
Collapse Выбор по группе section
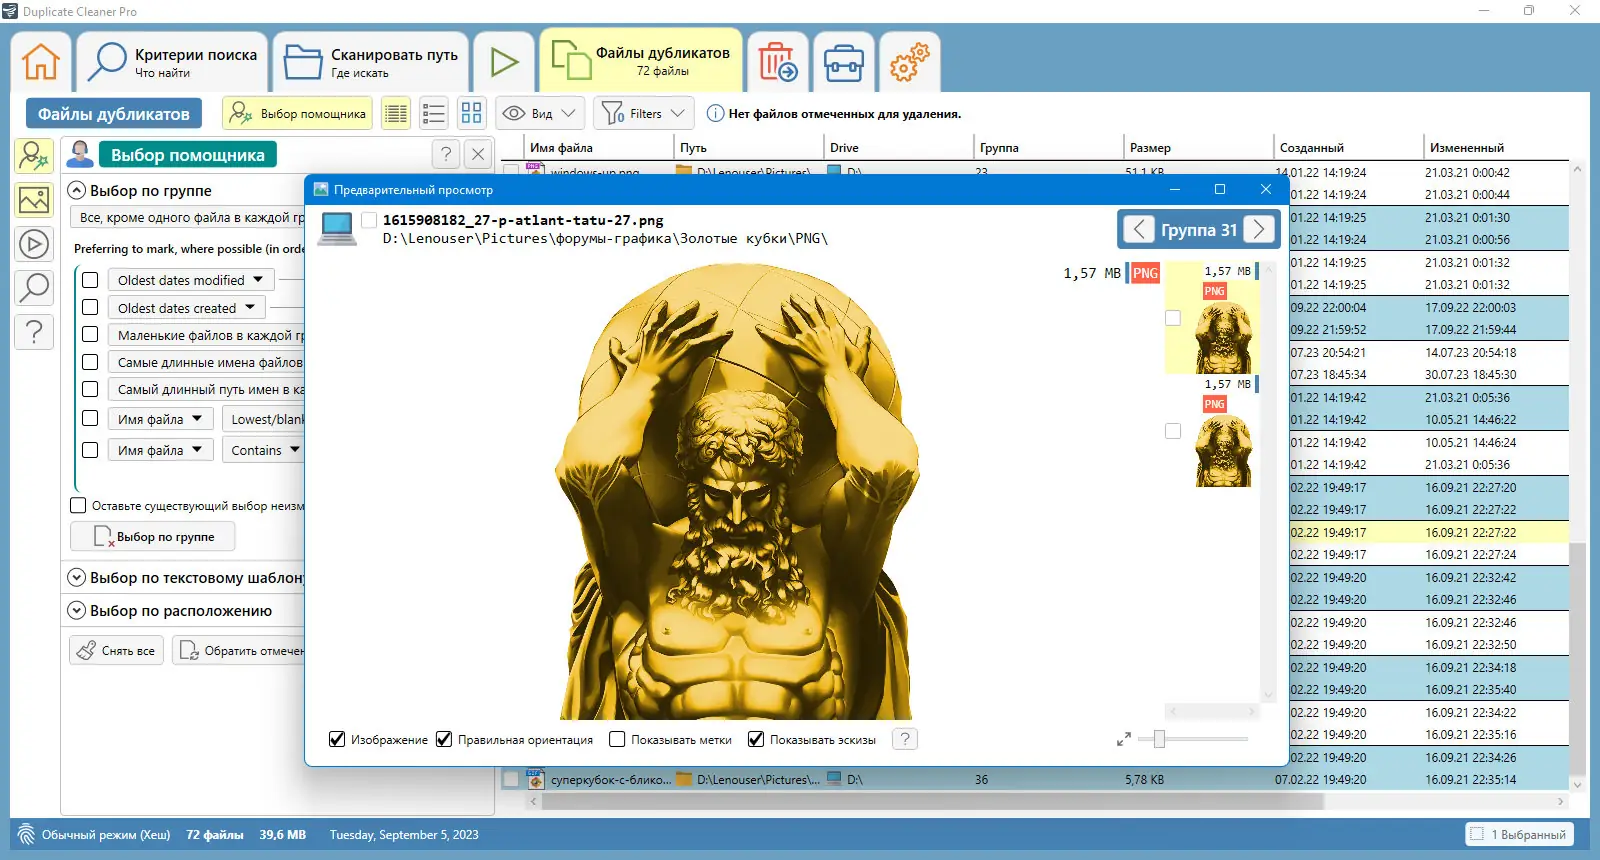click(x=77, y=190)
